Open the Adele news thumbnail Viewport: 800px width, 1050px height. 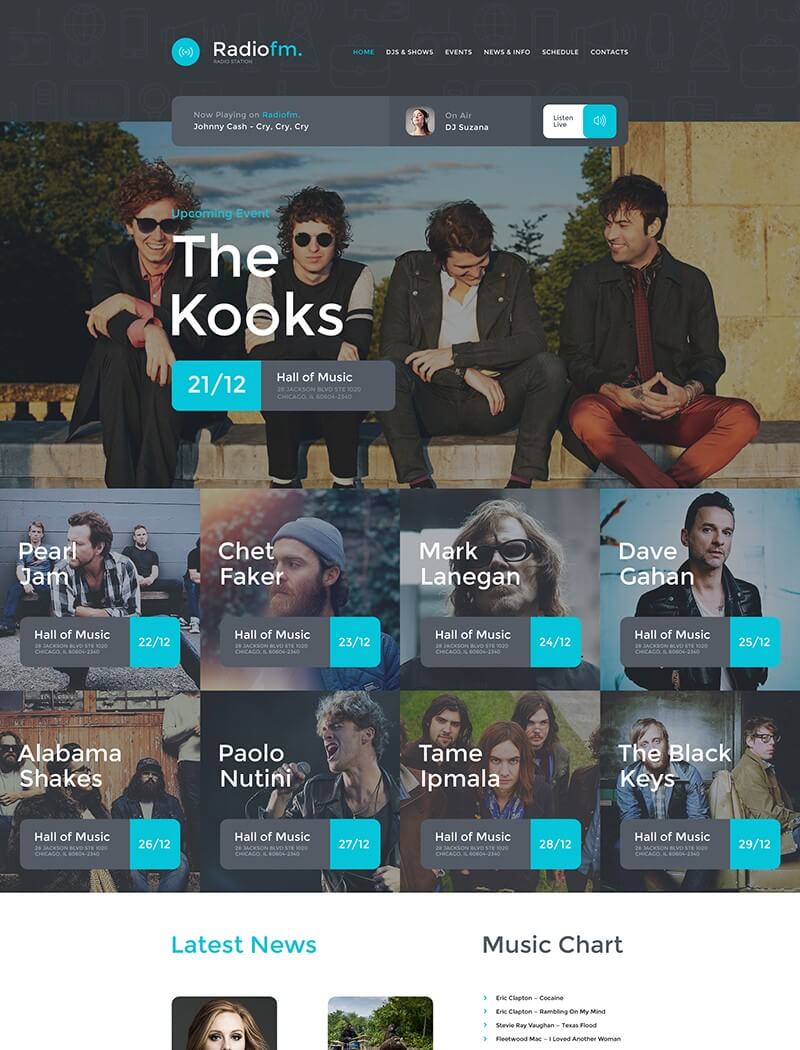224,1023
